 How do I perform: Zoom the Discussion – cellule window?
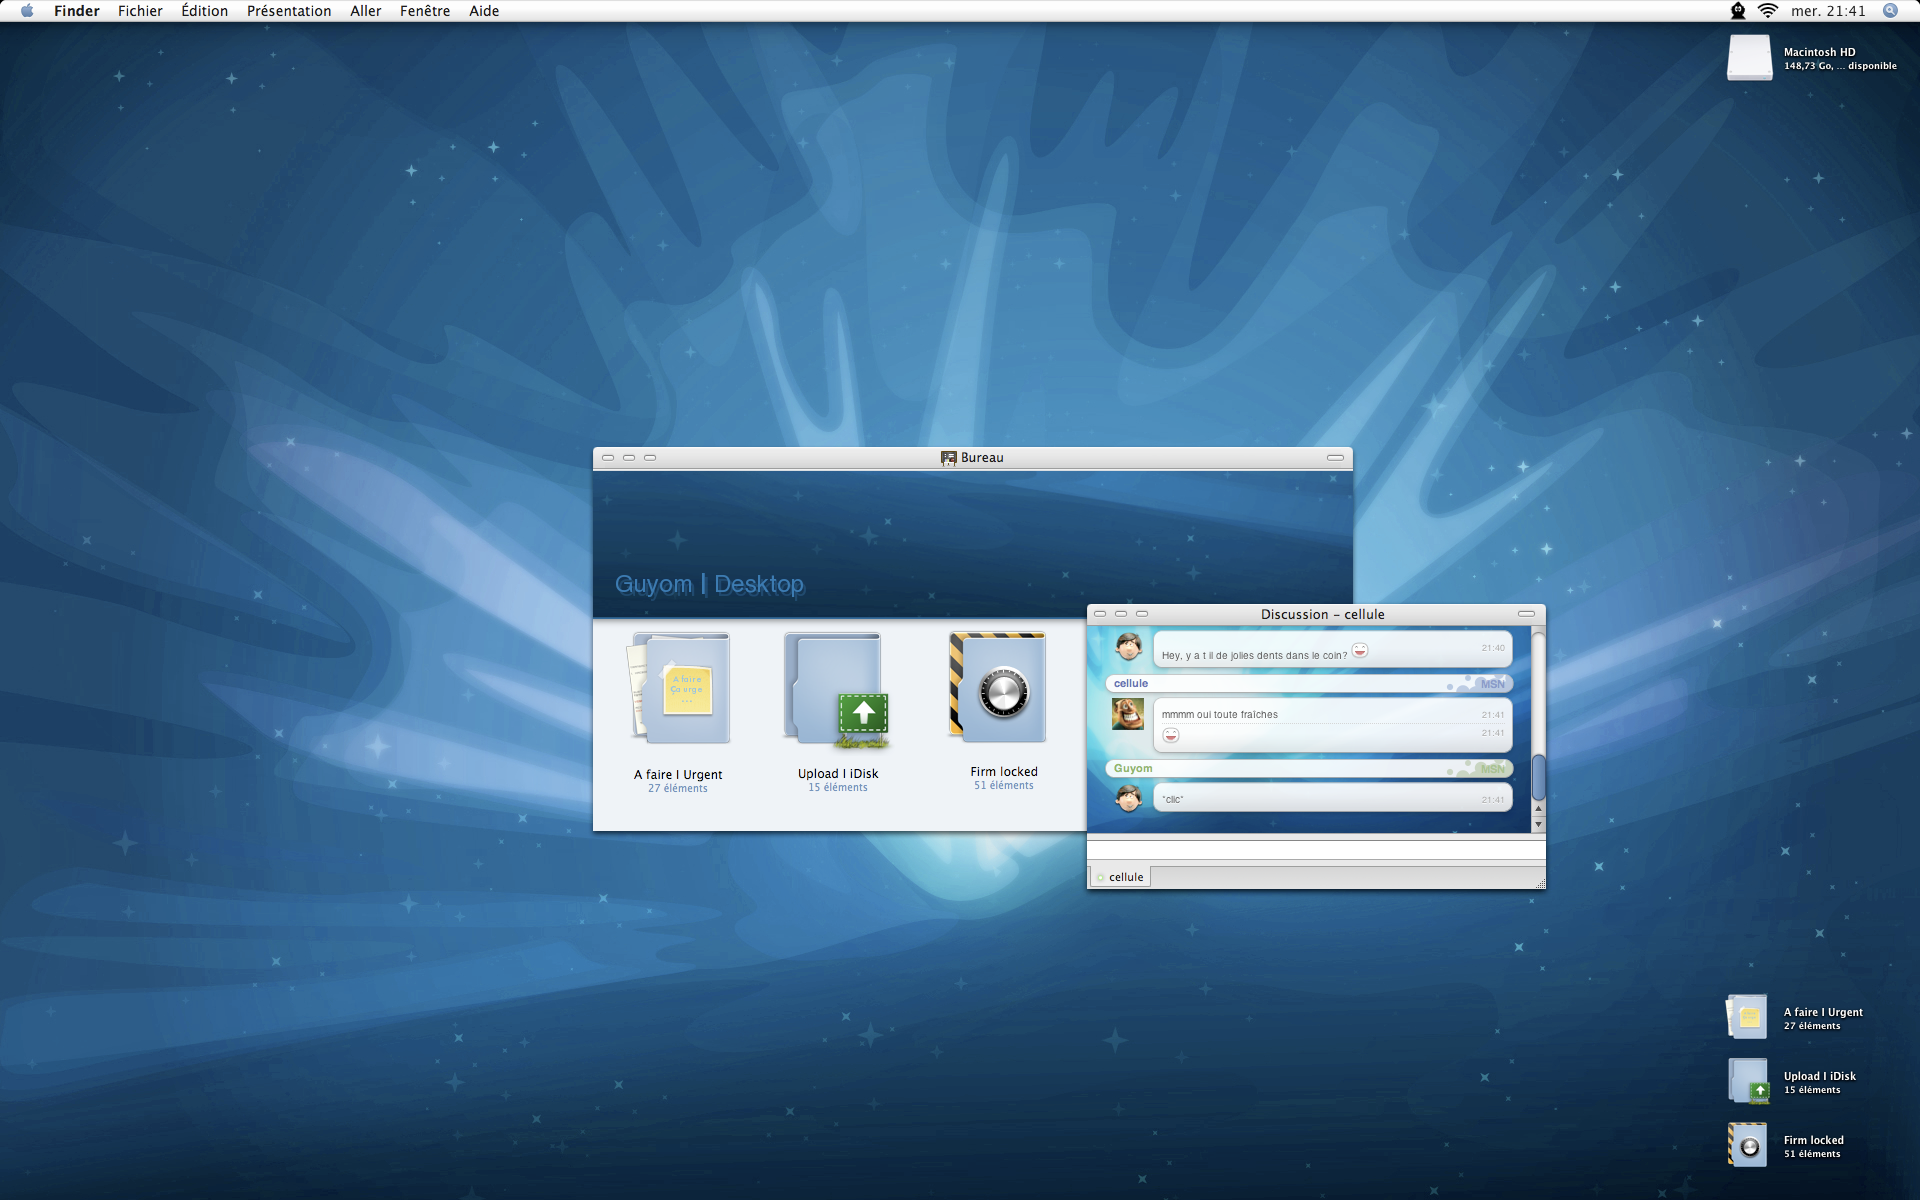click(x=1142, y=614)
